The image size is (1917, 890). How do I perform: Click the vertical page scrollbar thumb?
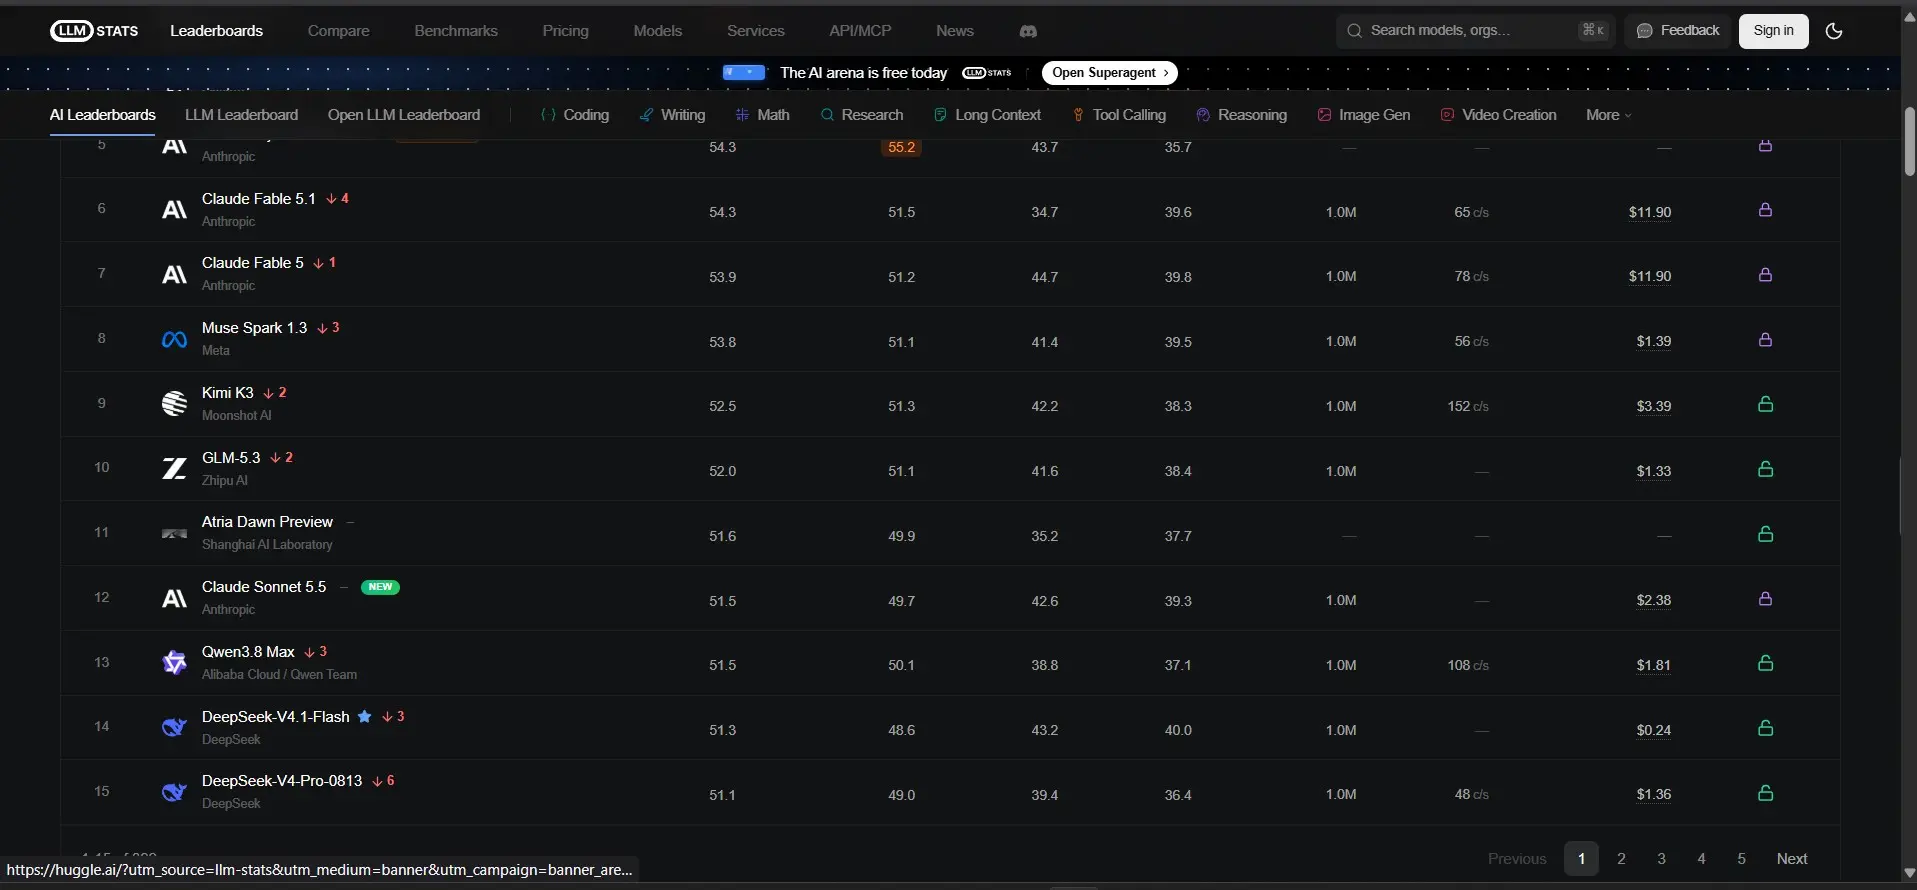pyautogui.click(x=1909, y=142)
